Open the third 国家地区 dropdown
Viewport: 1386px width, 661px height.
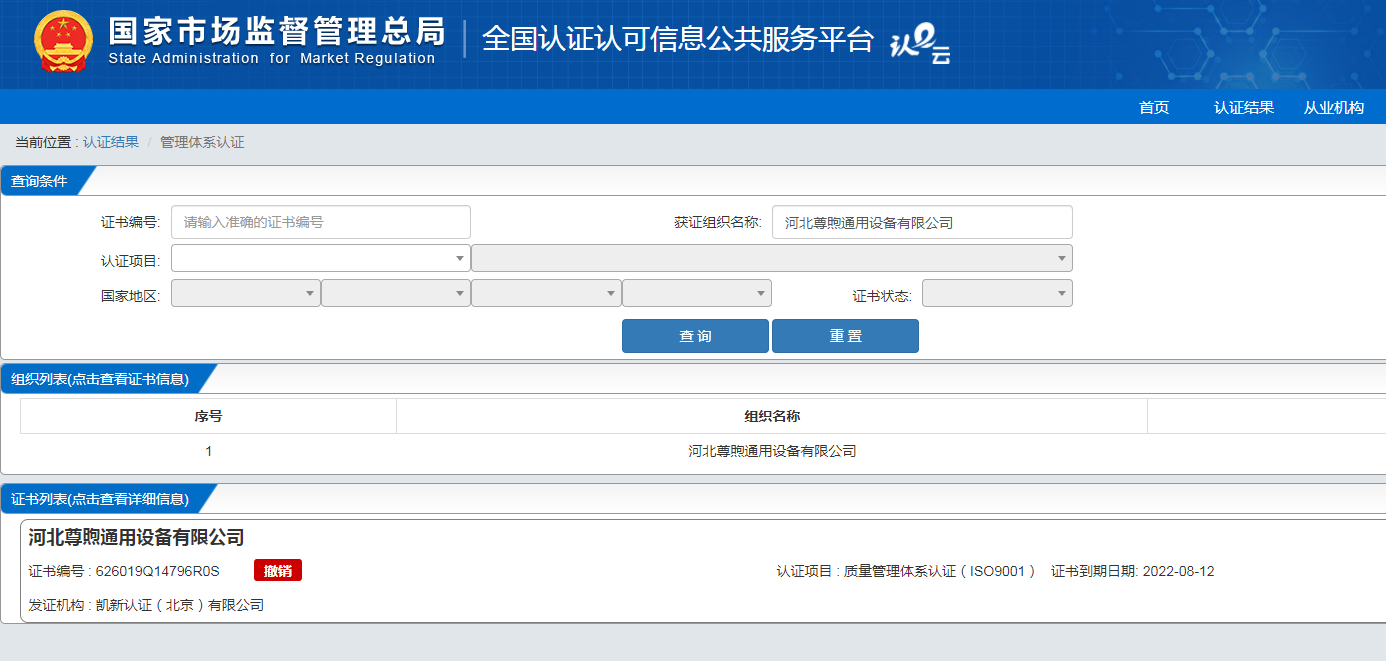(546, 293)
